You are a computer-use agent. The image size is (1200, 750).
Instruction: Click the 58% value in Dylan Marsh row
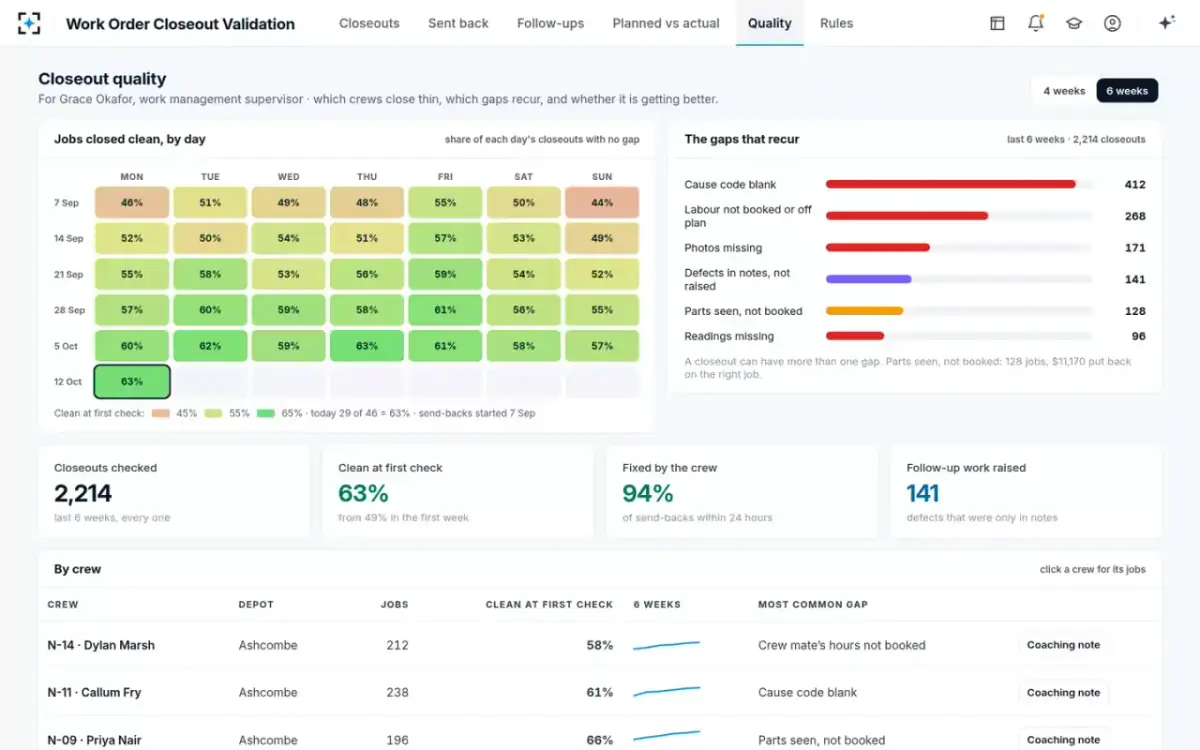pos(600,645)
